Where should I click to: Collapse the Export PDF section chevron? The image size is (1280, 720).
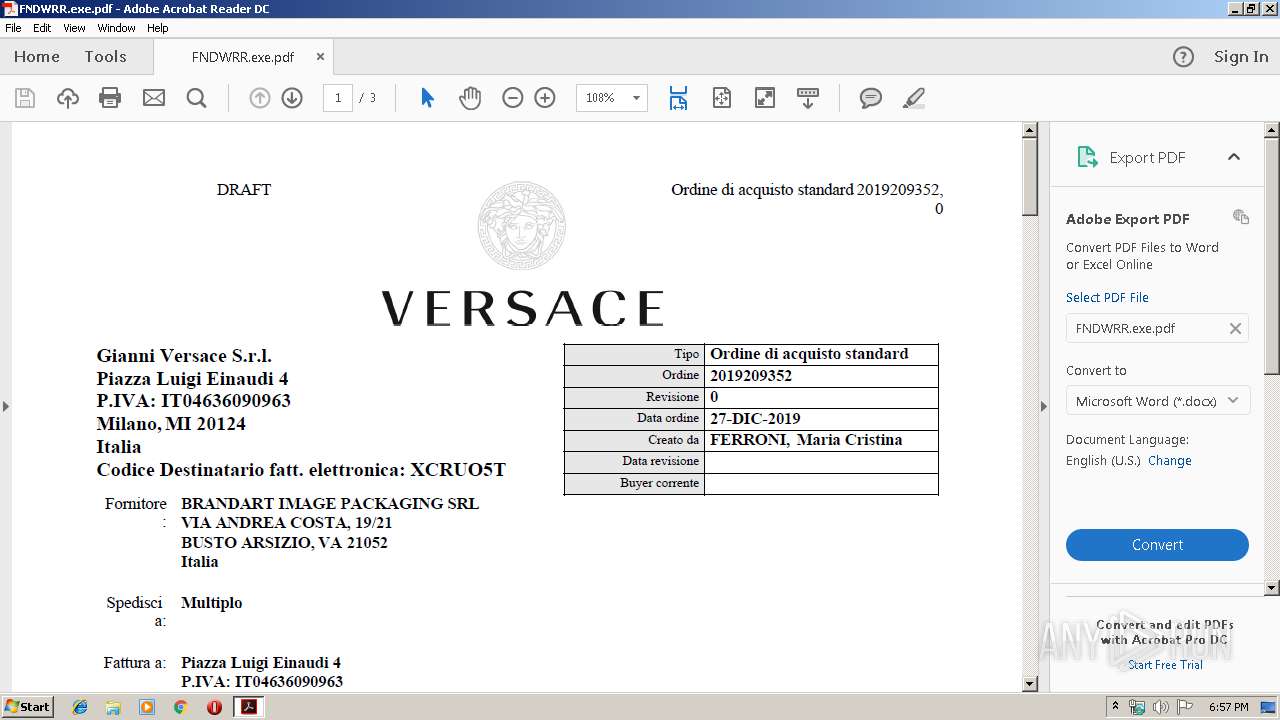coord(1234,157)
